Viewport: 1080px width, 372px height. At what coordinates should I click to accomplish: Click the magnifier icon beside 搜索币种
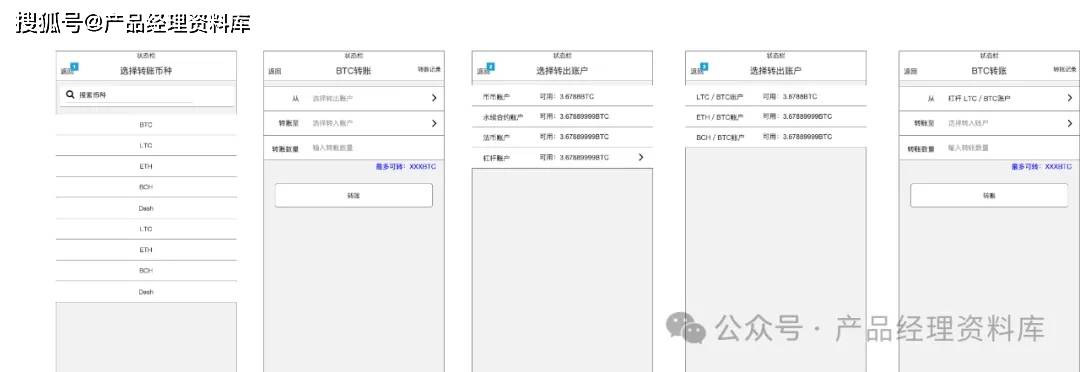click(70, 94)
